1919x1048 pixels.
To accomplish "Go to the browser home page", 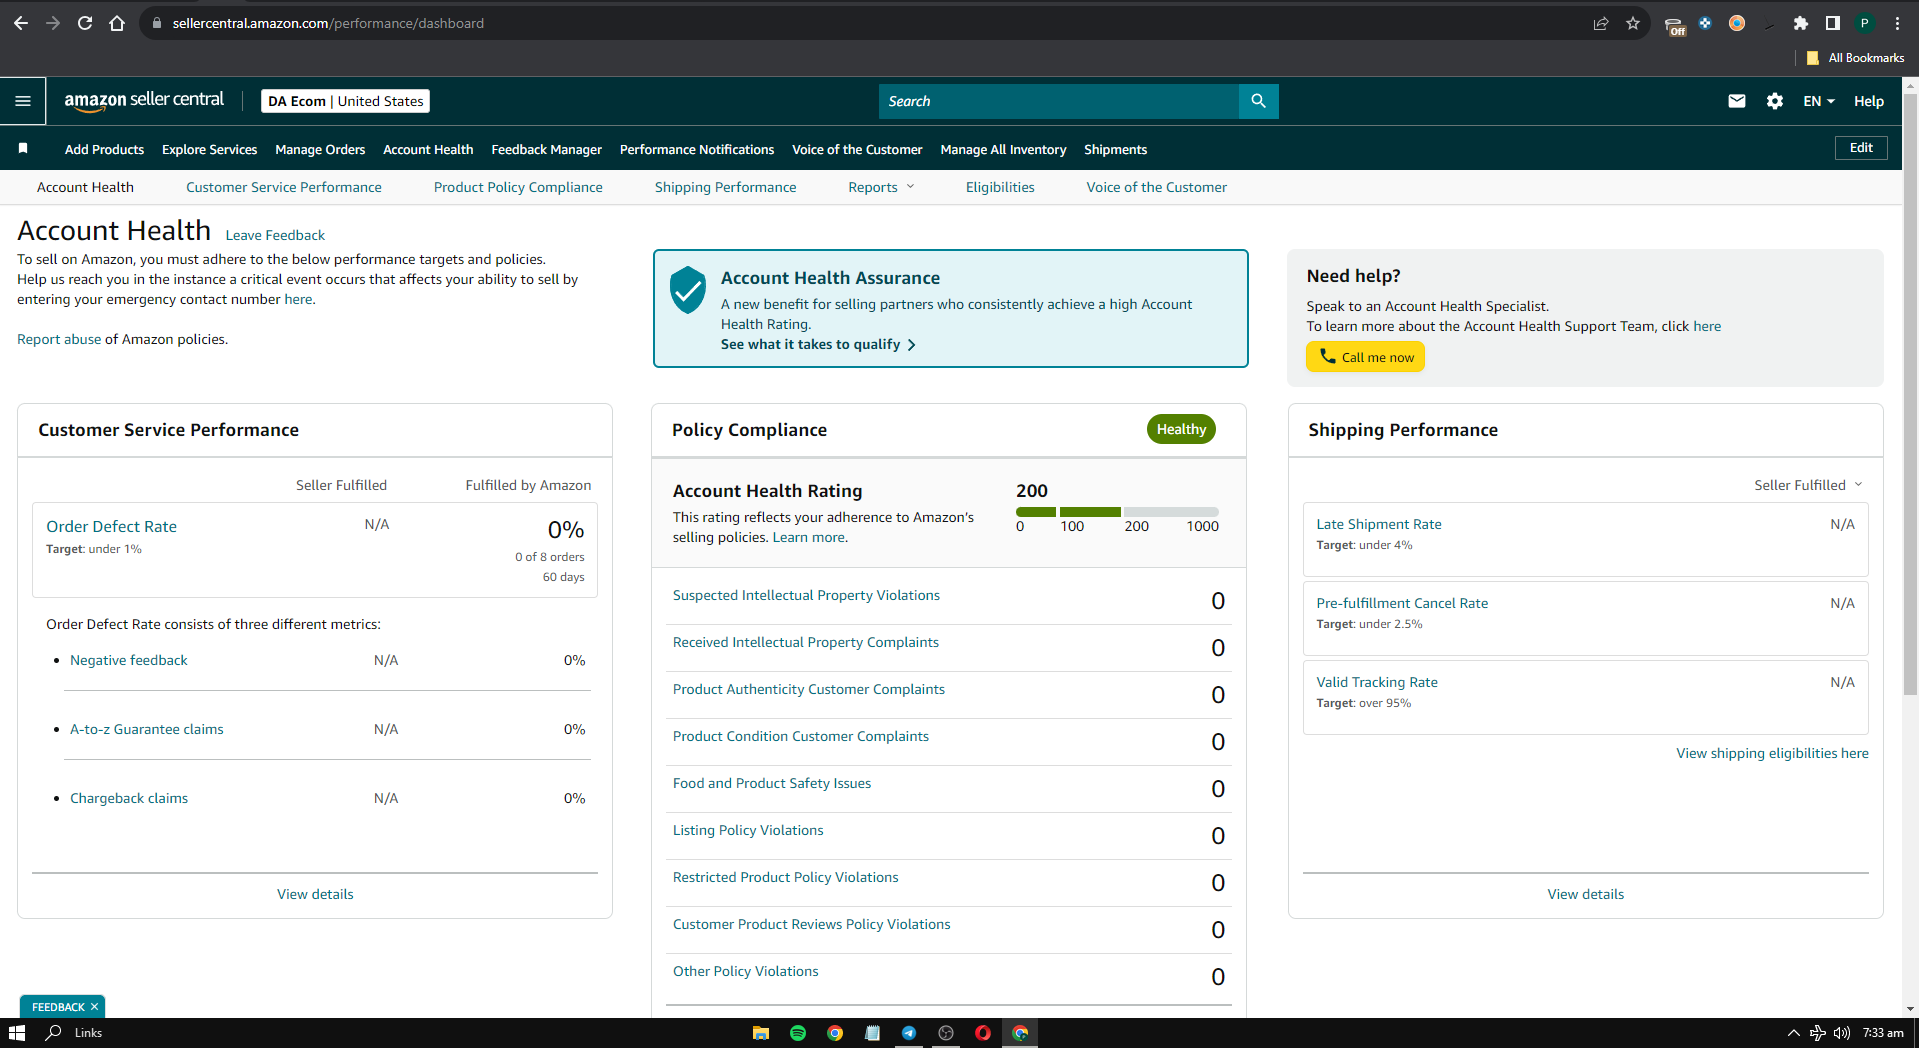I will pyautogui.click(x=117, y=23).
